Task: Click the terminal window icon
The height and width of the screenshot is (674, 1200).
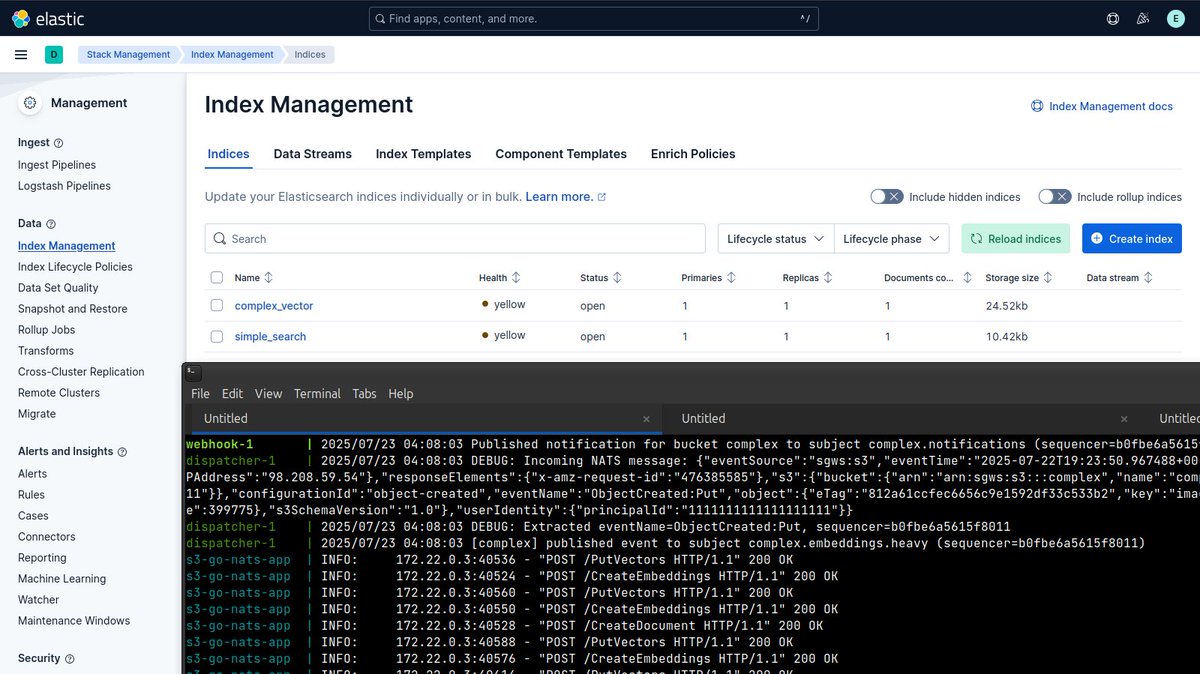Action: [194, 372]
